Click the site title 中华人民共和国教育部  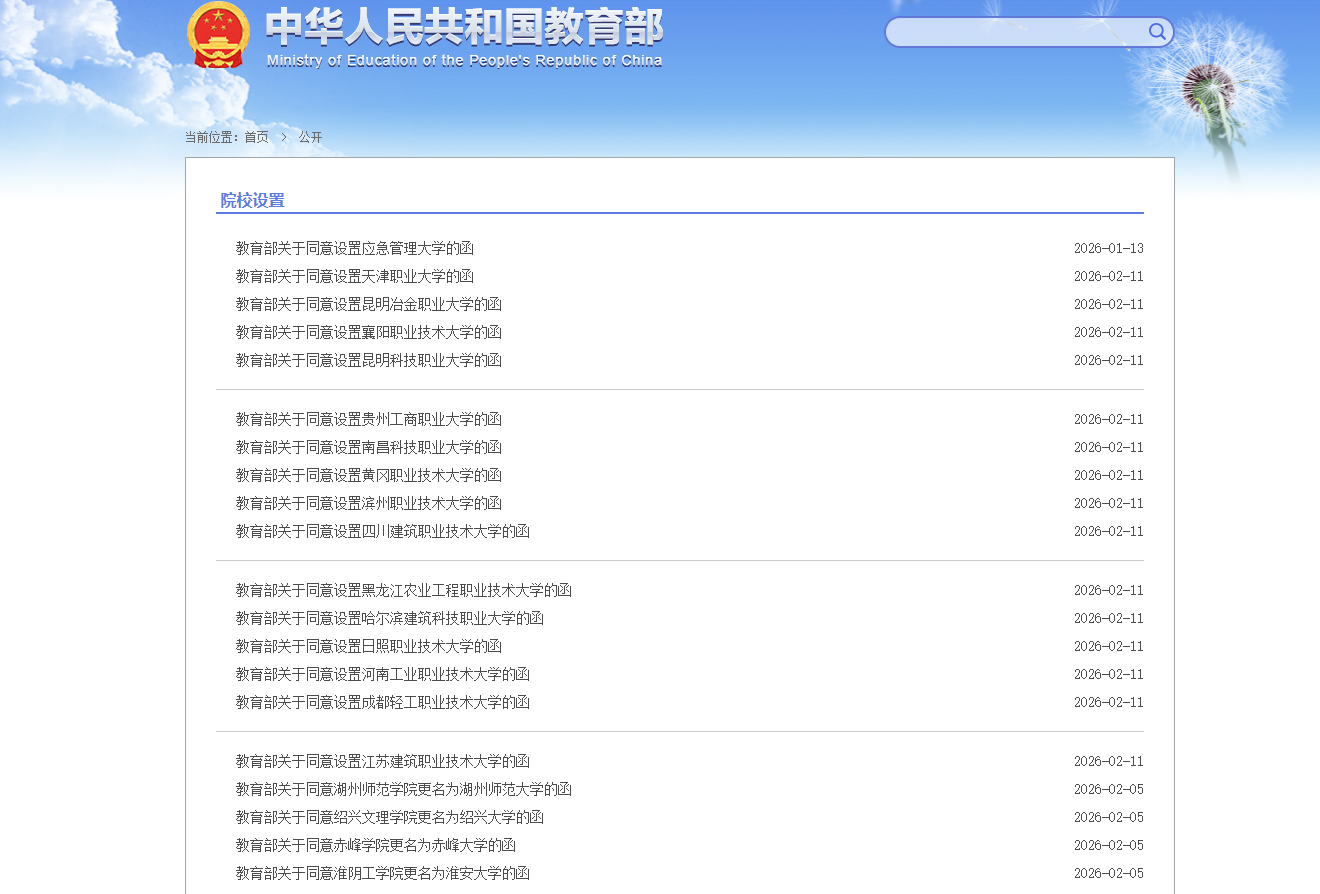pos(462,30)
